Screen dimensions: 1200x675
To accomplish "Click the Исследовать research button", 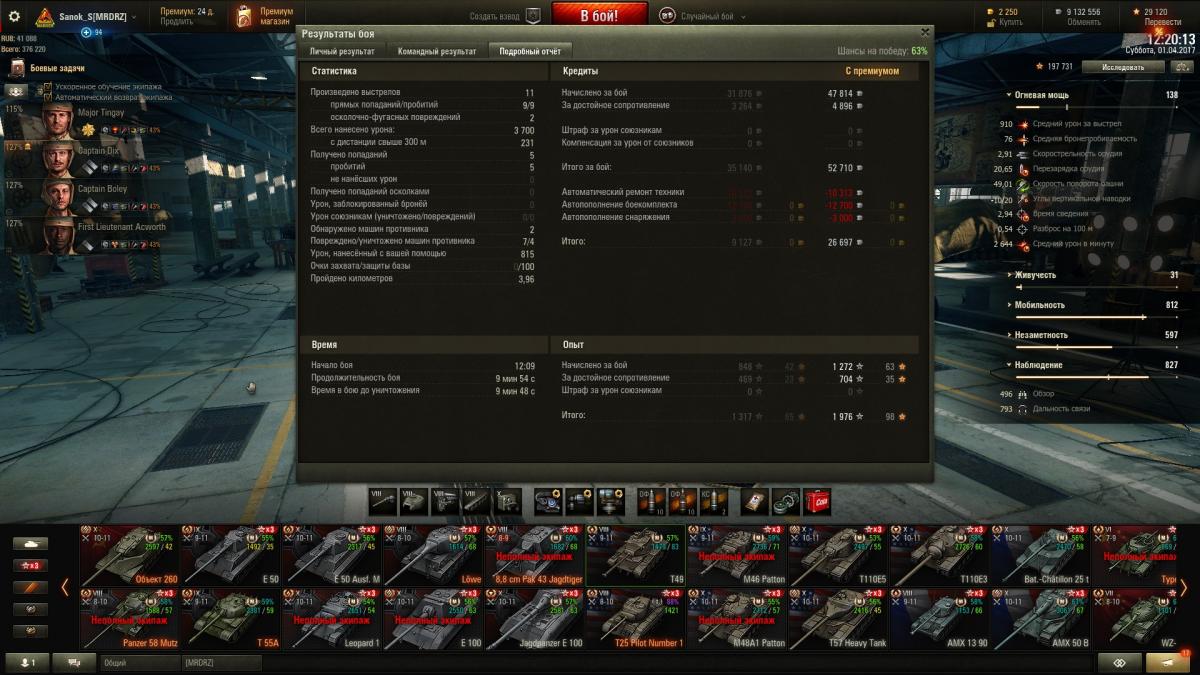I will point(1123,67).
